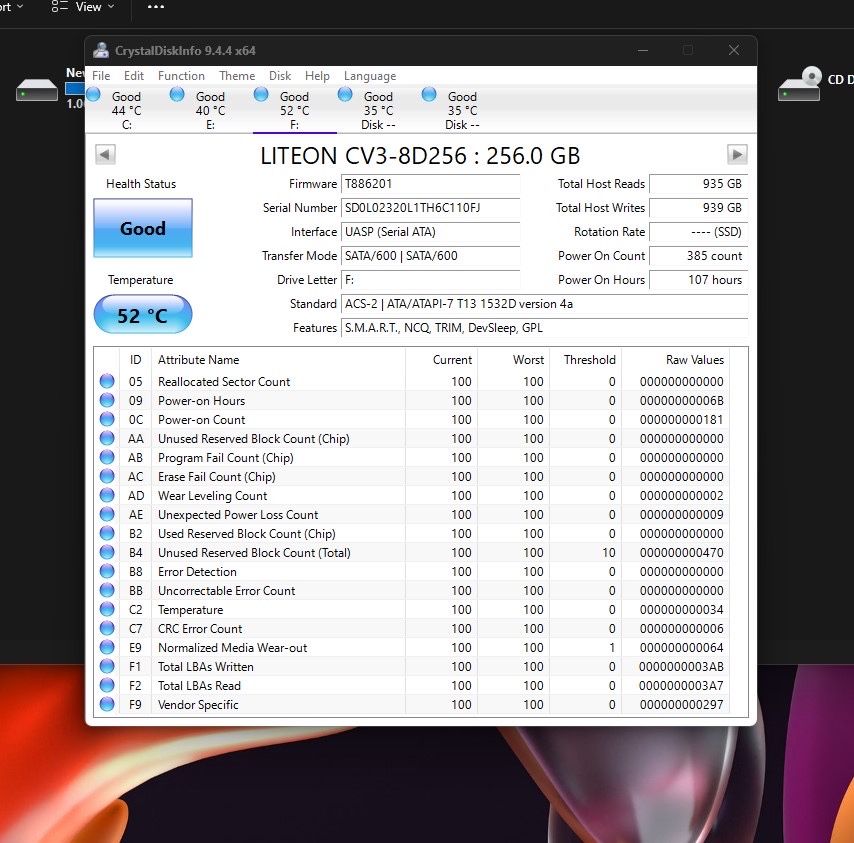Click status orb for Reallocated Sector Count

pos(107,381)
